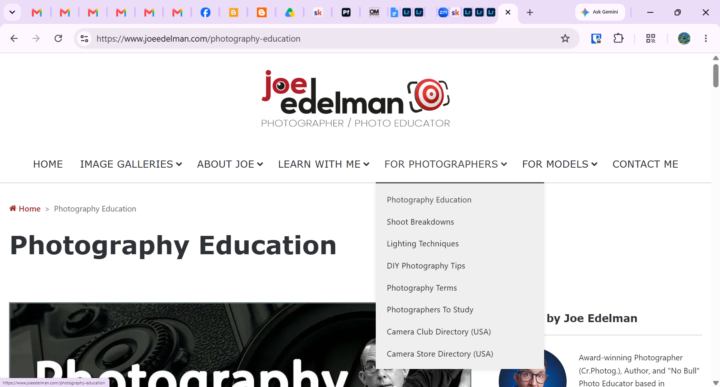Open the Chrome three-dot menu

pos(706,39)
